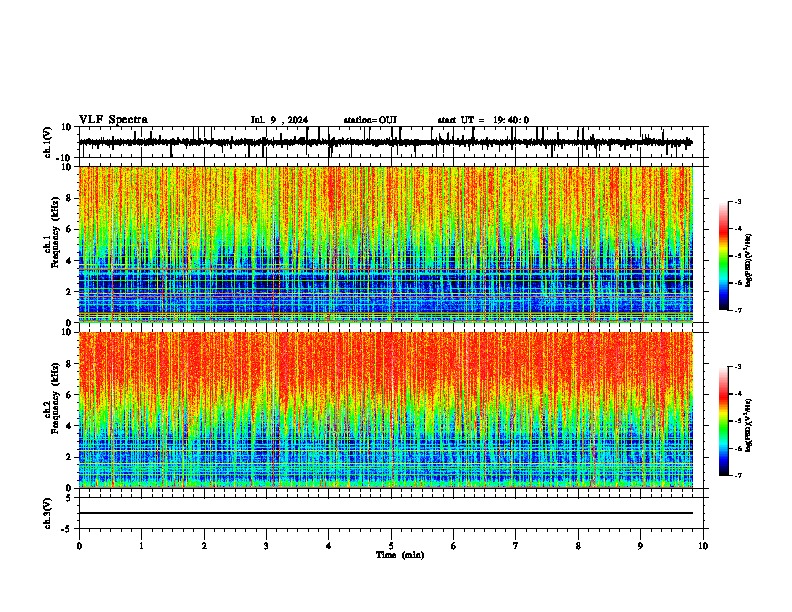Click the ch.1 spectrogram plot area

pos(386,244)
